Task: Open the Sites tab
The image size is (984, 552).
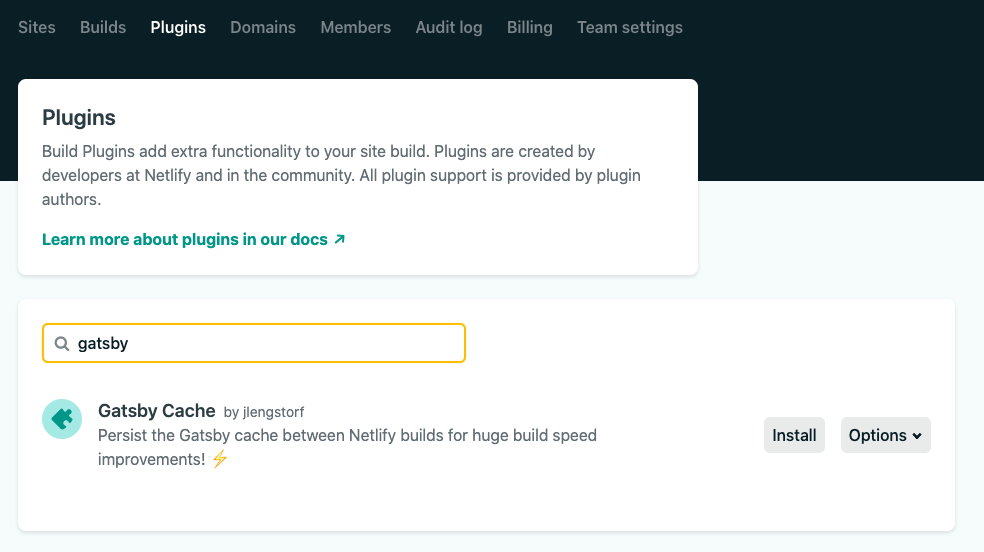Action: point(36,28)
